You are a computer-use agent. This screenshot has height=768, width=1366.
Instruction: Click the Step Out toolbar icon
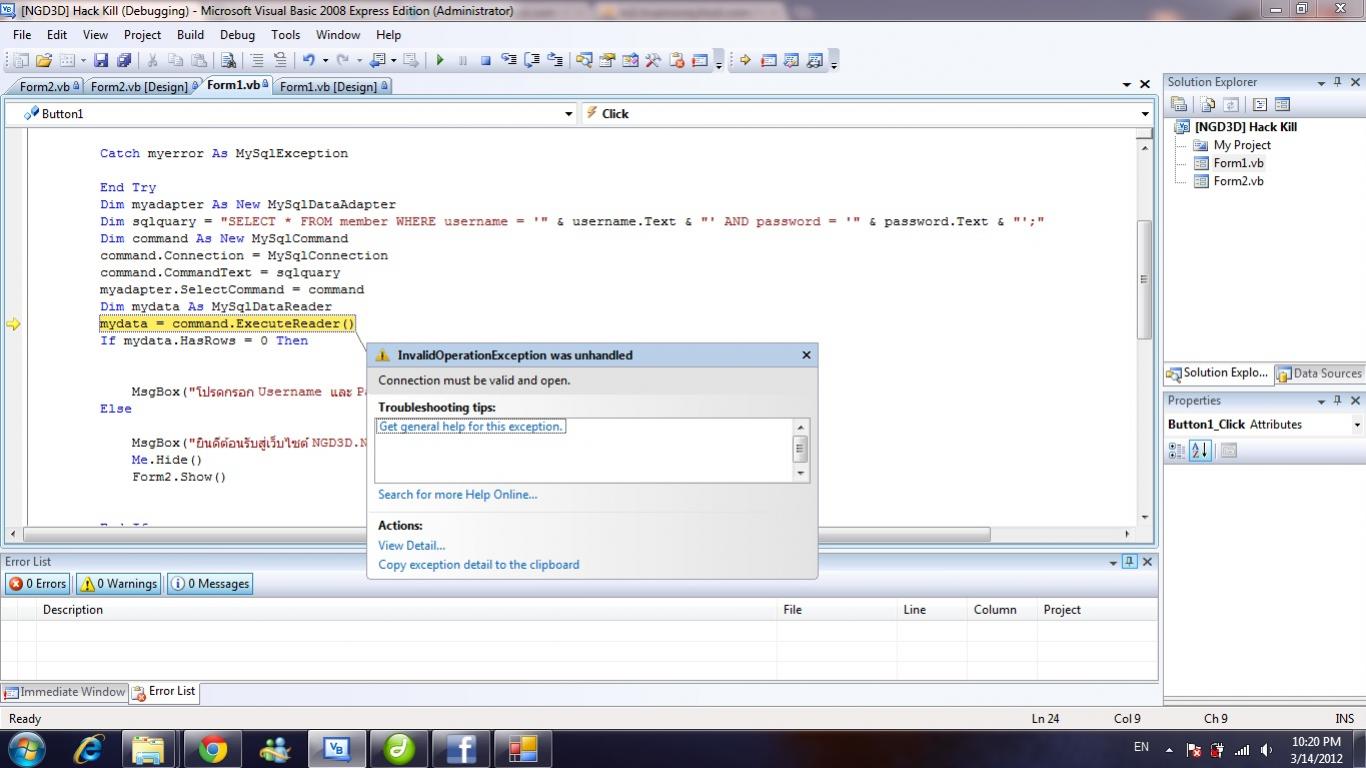(x=555, y=60)
